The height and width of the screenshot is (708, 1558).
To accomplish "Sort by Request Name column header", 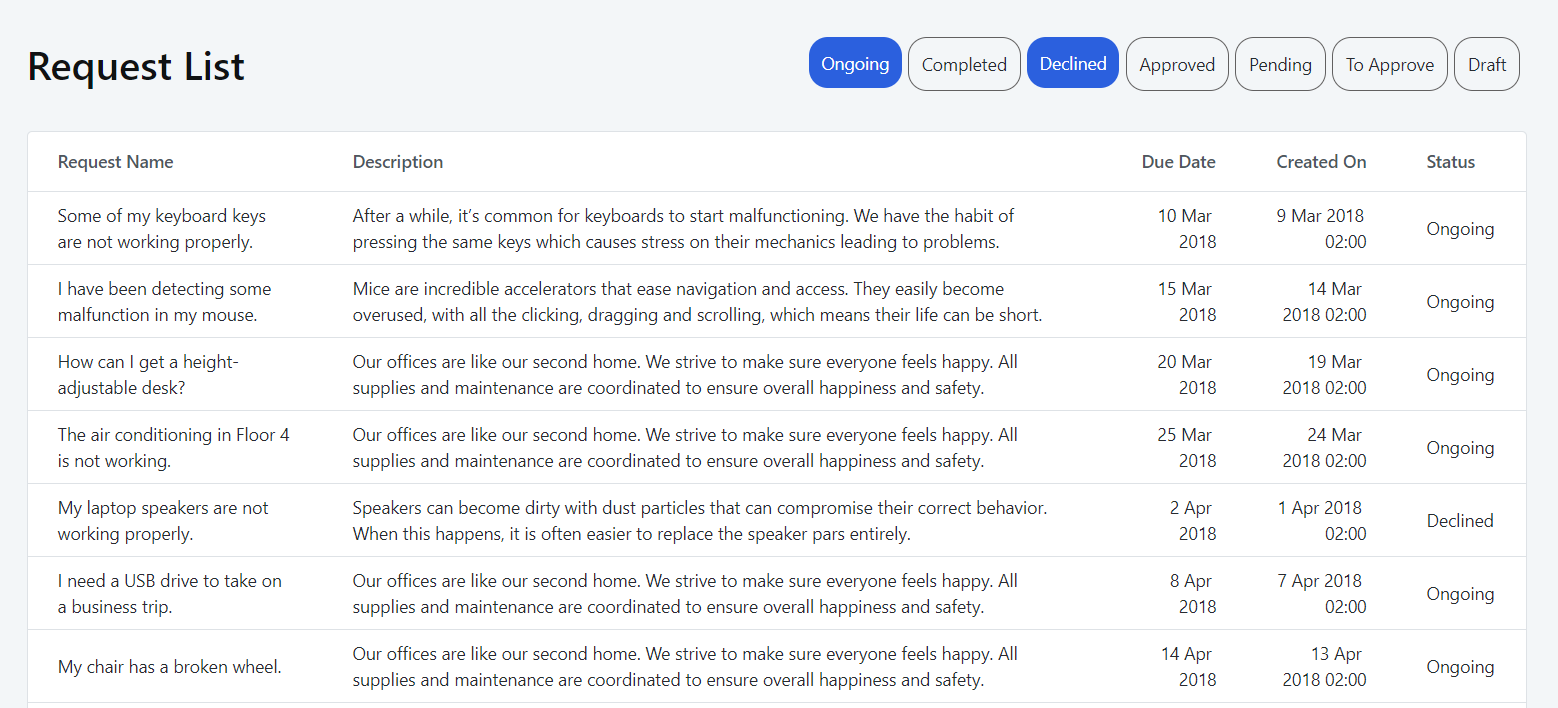I will tap(115, 162).
